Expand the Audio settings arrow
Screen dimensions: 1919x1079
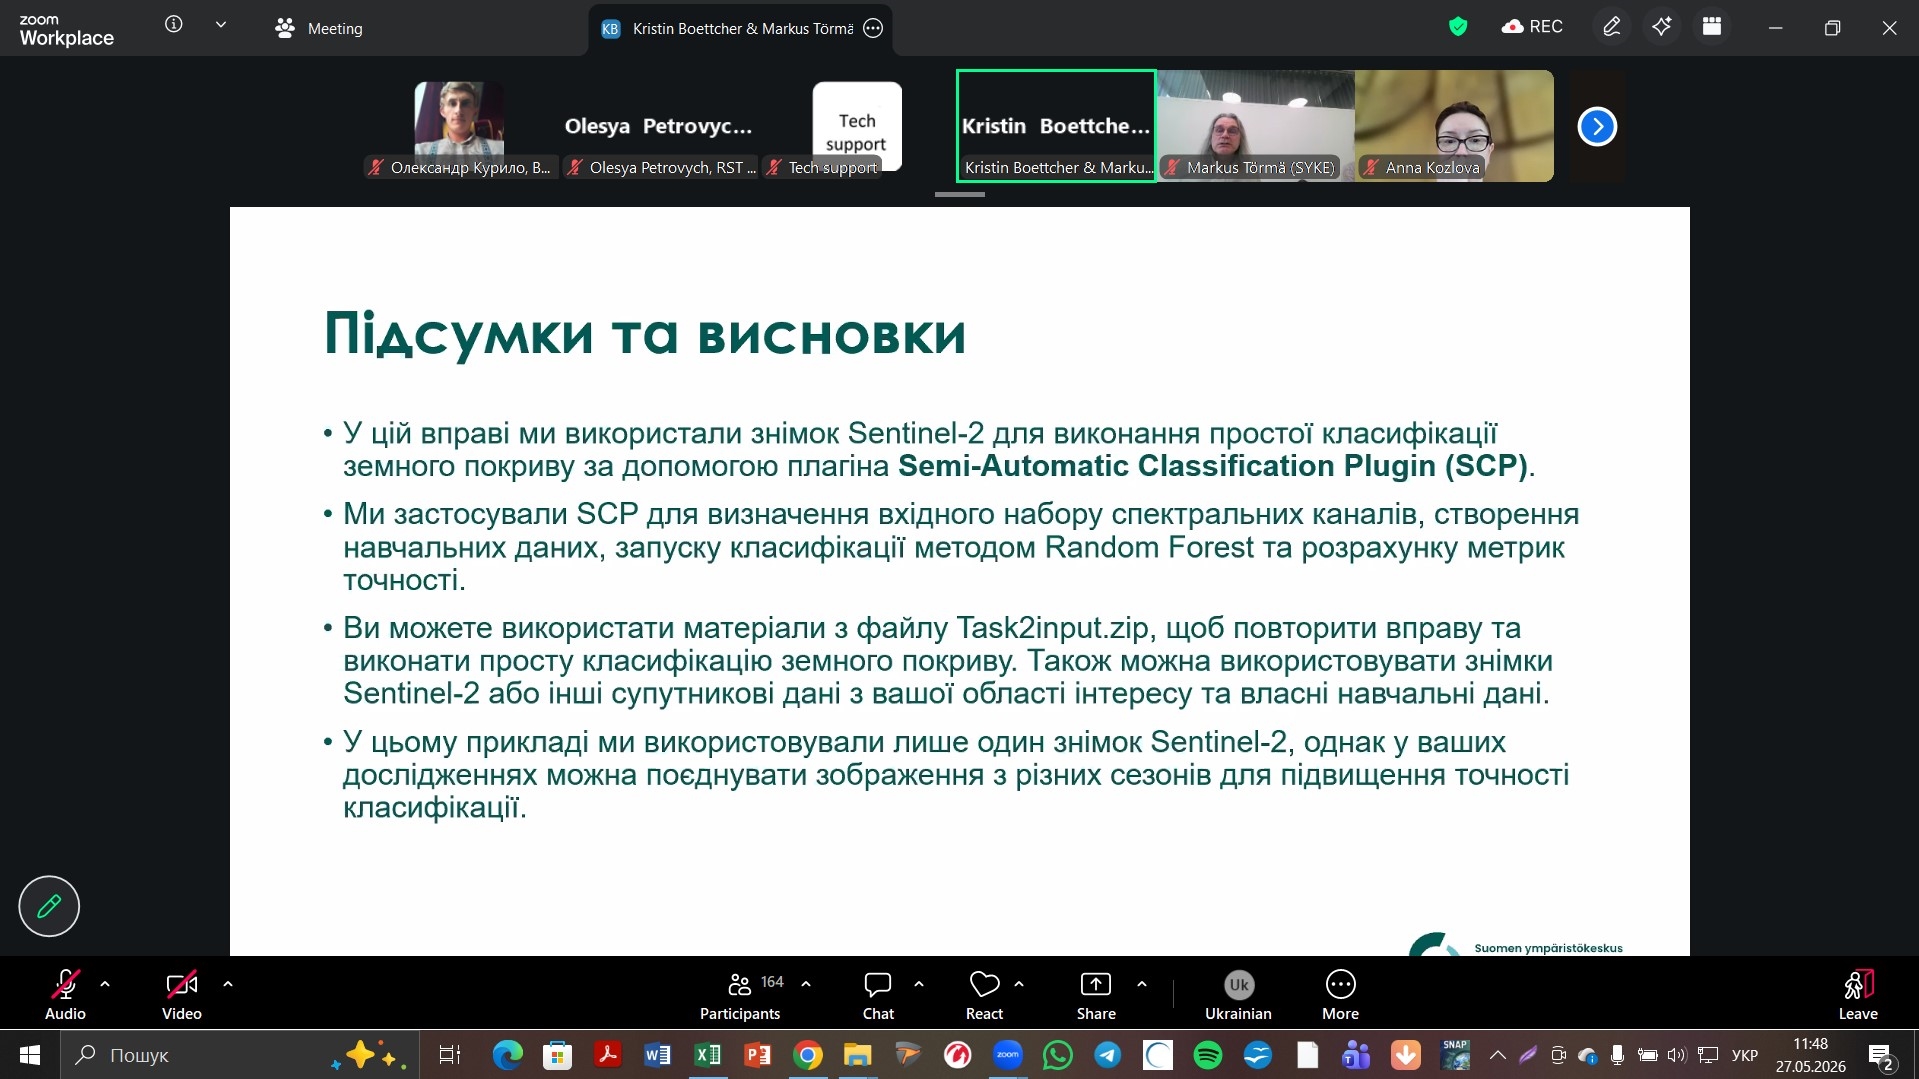[105, 984]
